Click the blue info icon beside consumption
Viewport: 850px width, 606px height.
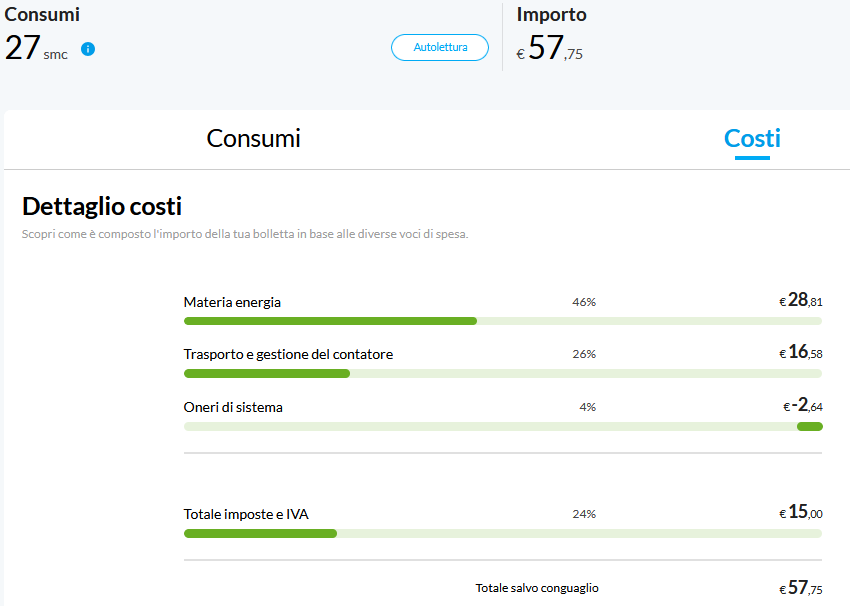point(88,48)
